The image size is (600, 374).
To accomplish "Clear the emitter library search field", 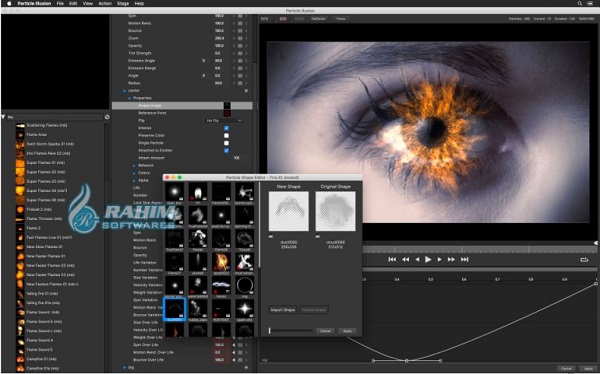I will click(x=107, y=117).
